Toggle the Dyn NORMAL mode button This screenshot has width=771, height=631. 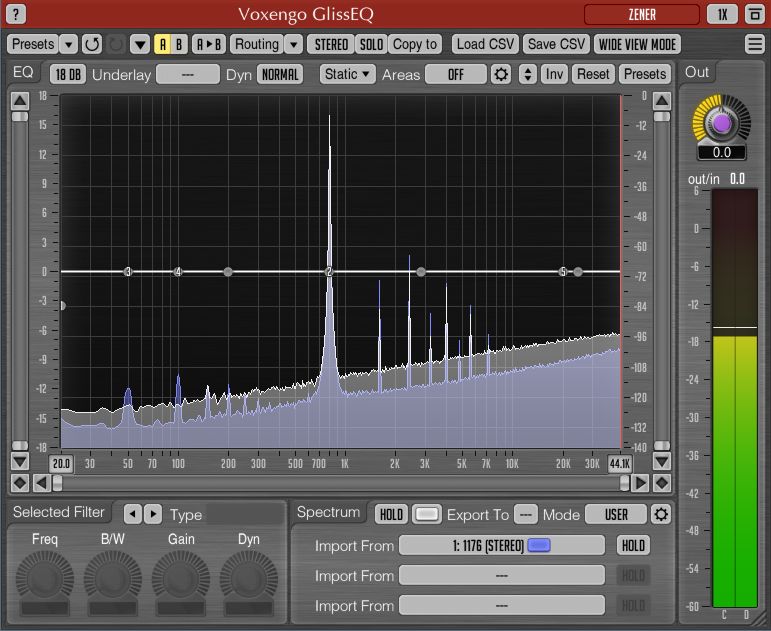280,75
